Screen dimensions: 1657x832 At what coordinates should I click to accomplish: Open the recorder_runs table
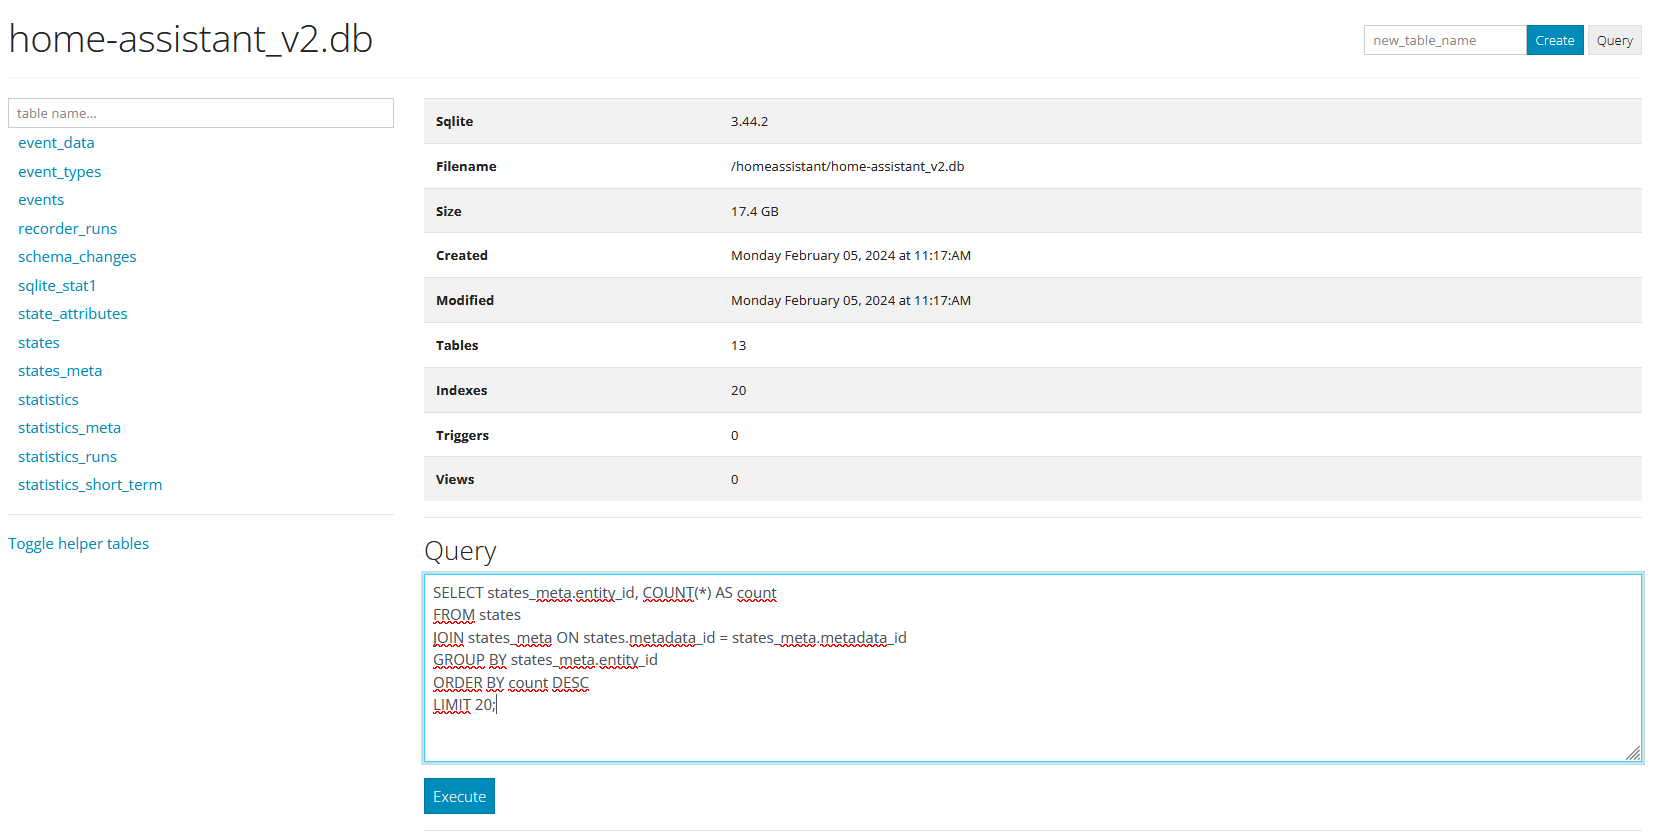tap(67, 229)
